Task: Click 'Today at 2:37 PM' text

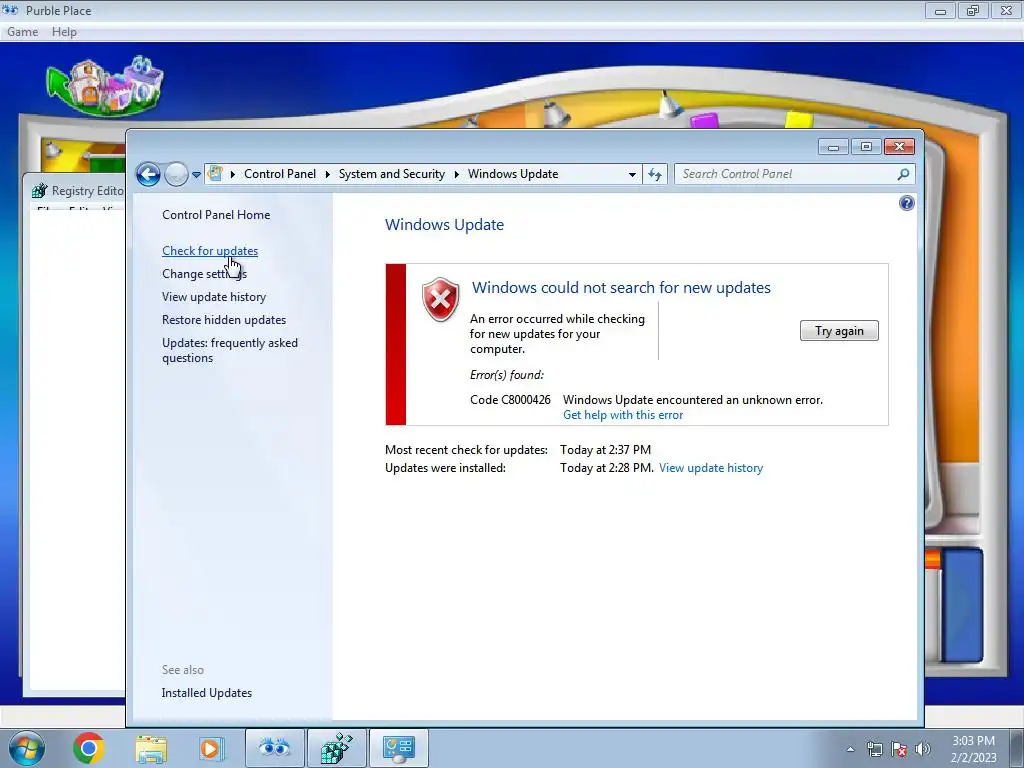Action: (x=605, y=450)
